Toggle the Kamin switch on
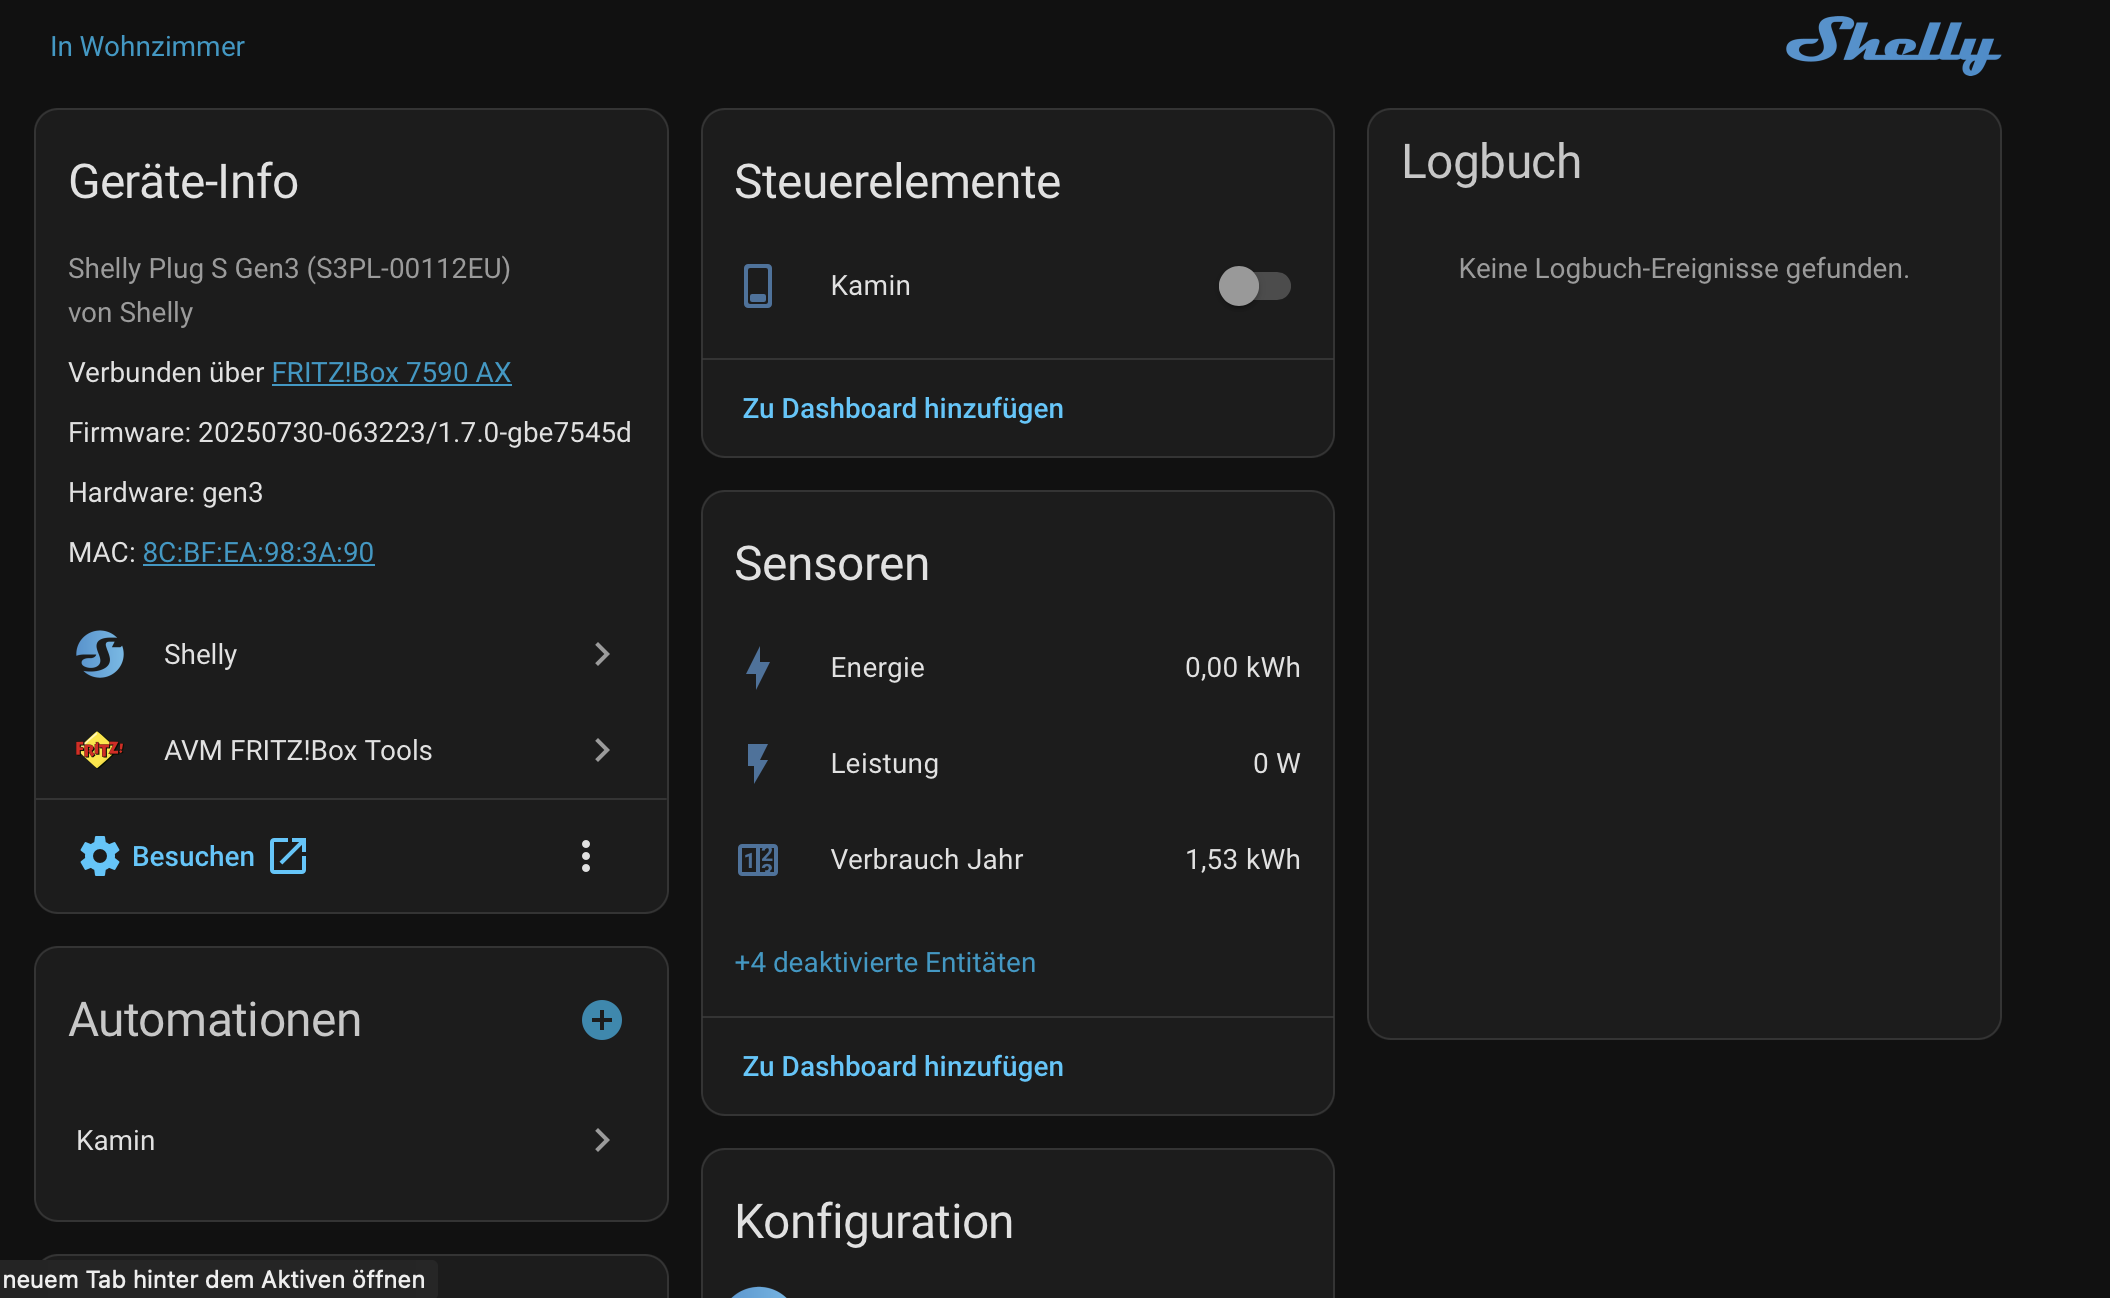2110x1298 pixels. click(1254, 286)
